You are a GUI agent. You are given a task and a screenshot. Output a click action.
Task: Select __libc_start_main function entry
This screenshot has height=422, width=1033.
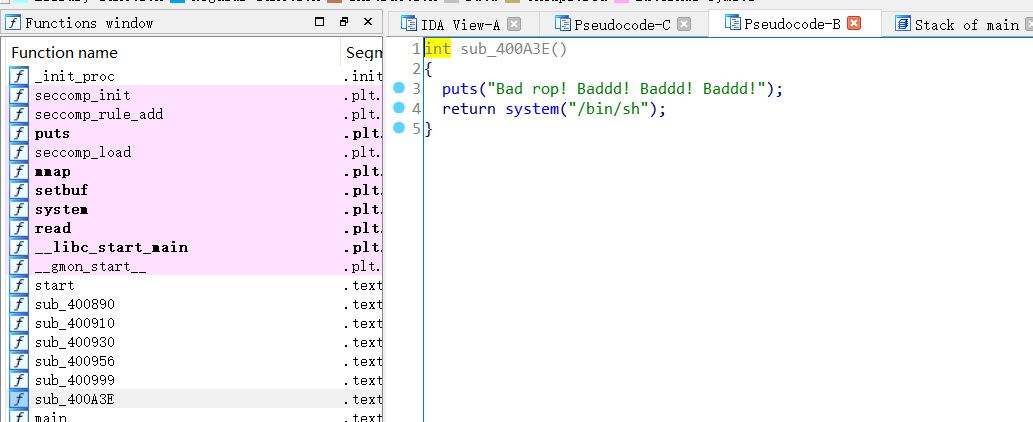[195, 248]
